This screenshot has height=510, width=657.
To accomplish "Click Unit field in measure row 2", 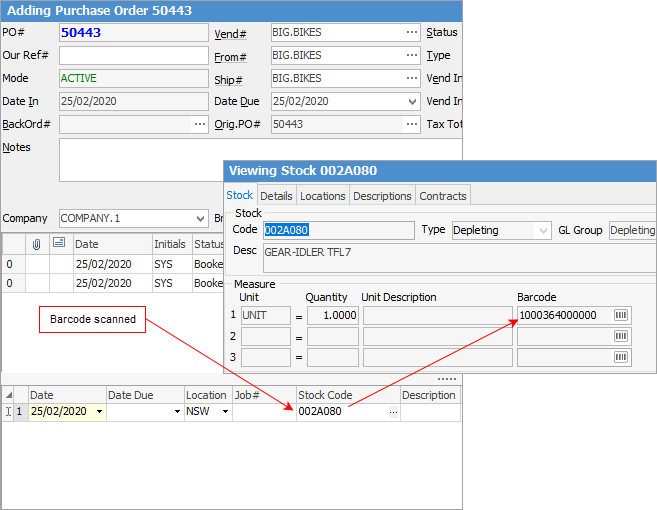I will 266,336.
